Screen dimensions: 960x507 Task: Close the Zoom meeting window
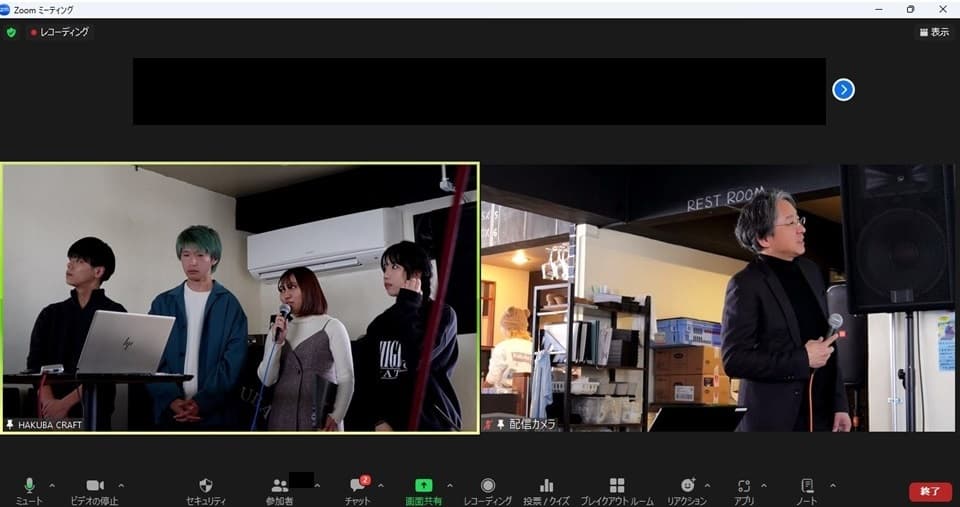click(x=943, y=9)
